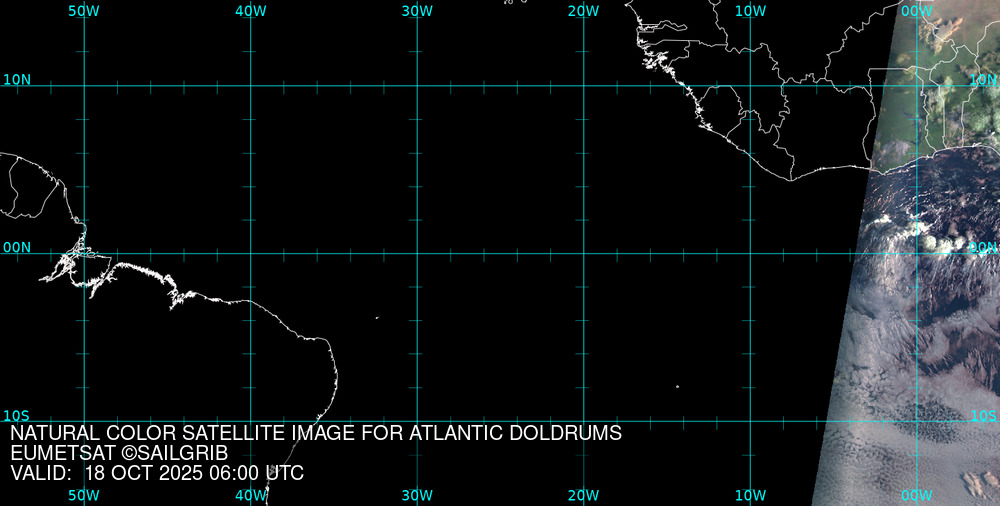Click grid intersection of 20W and 10N
This screenshot has width=1000, height=506.
[583, 85]
